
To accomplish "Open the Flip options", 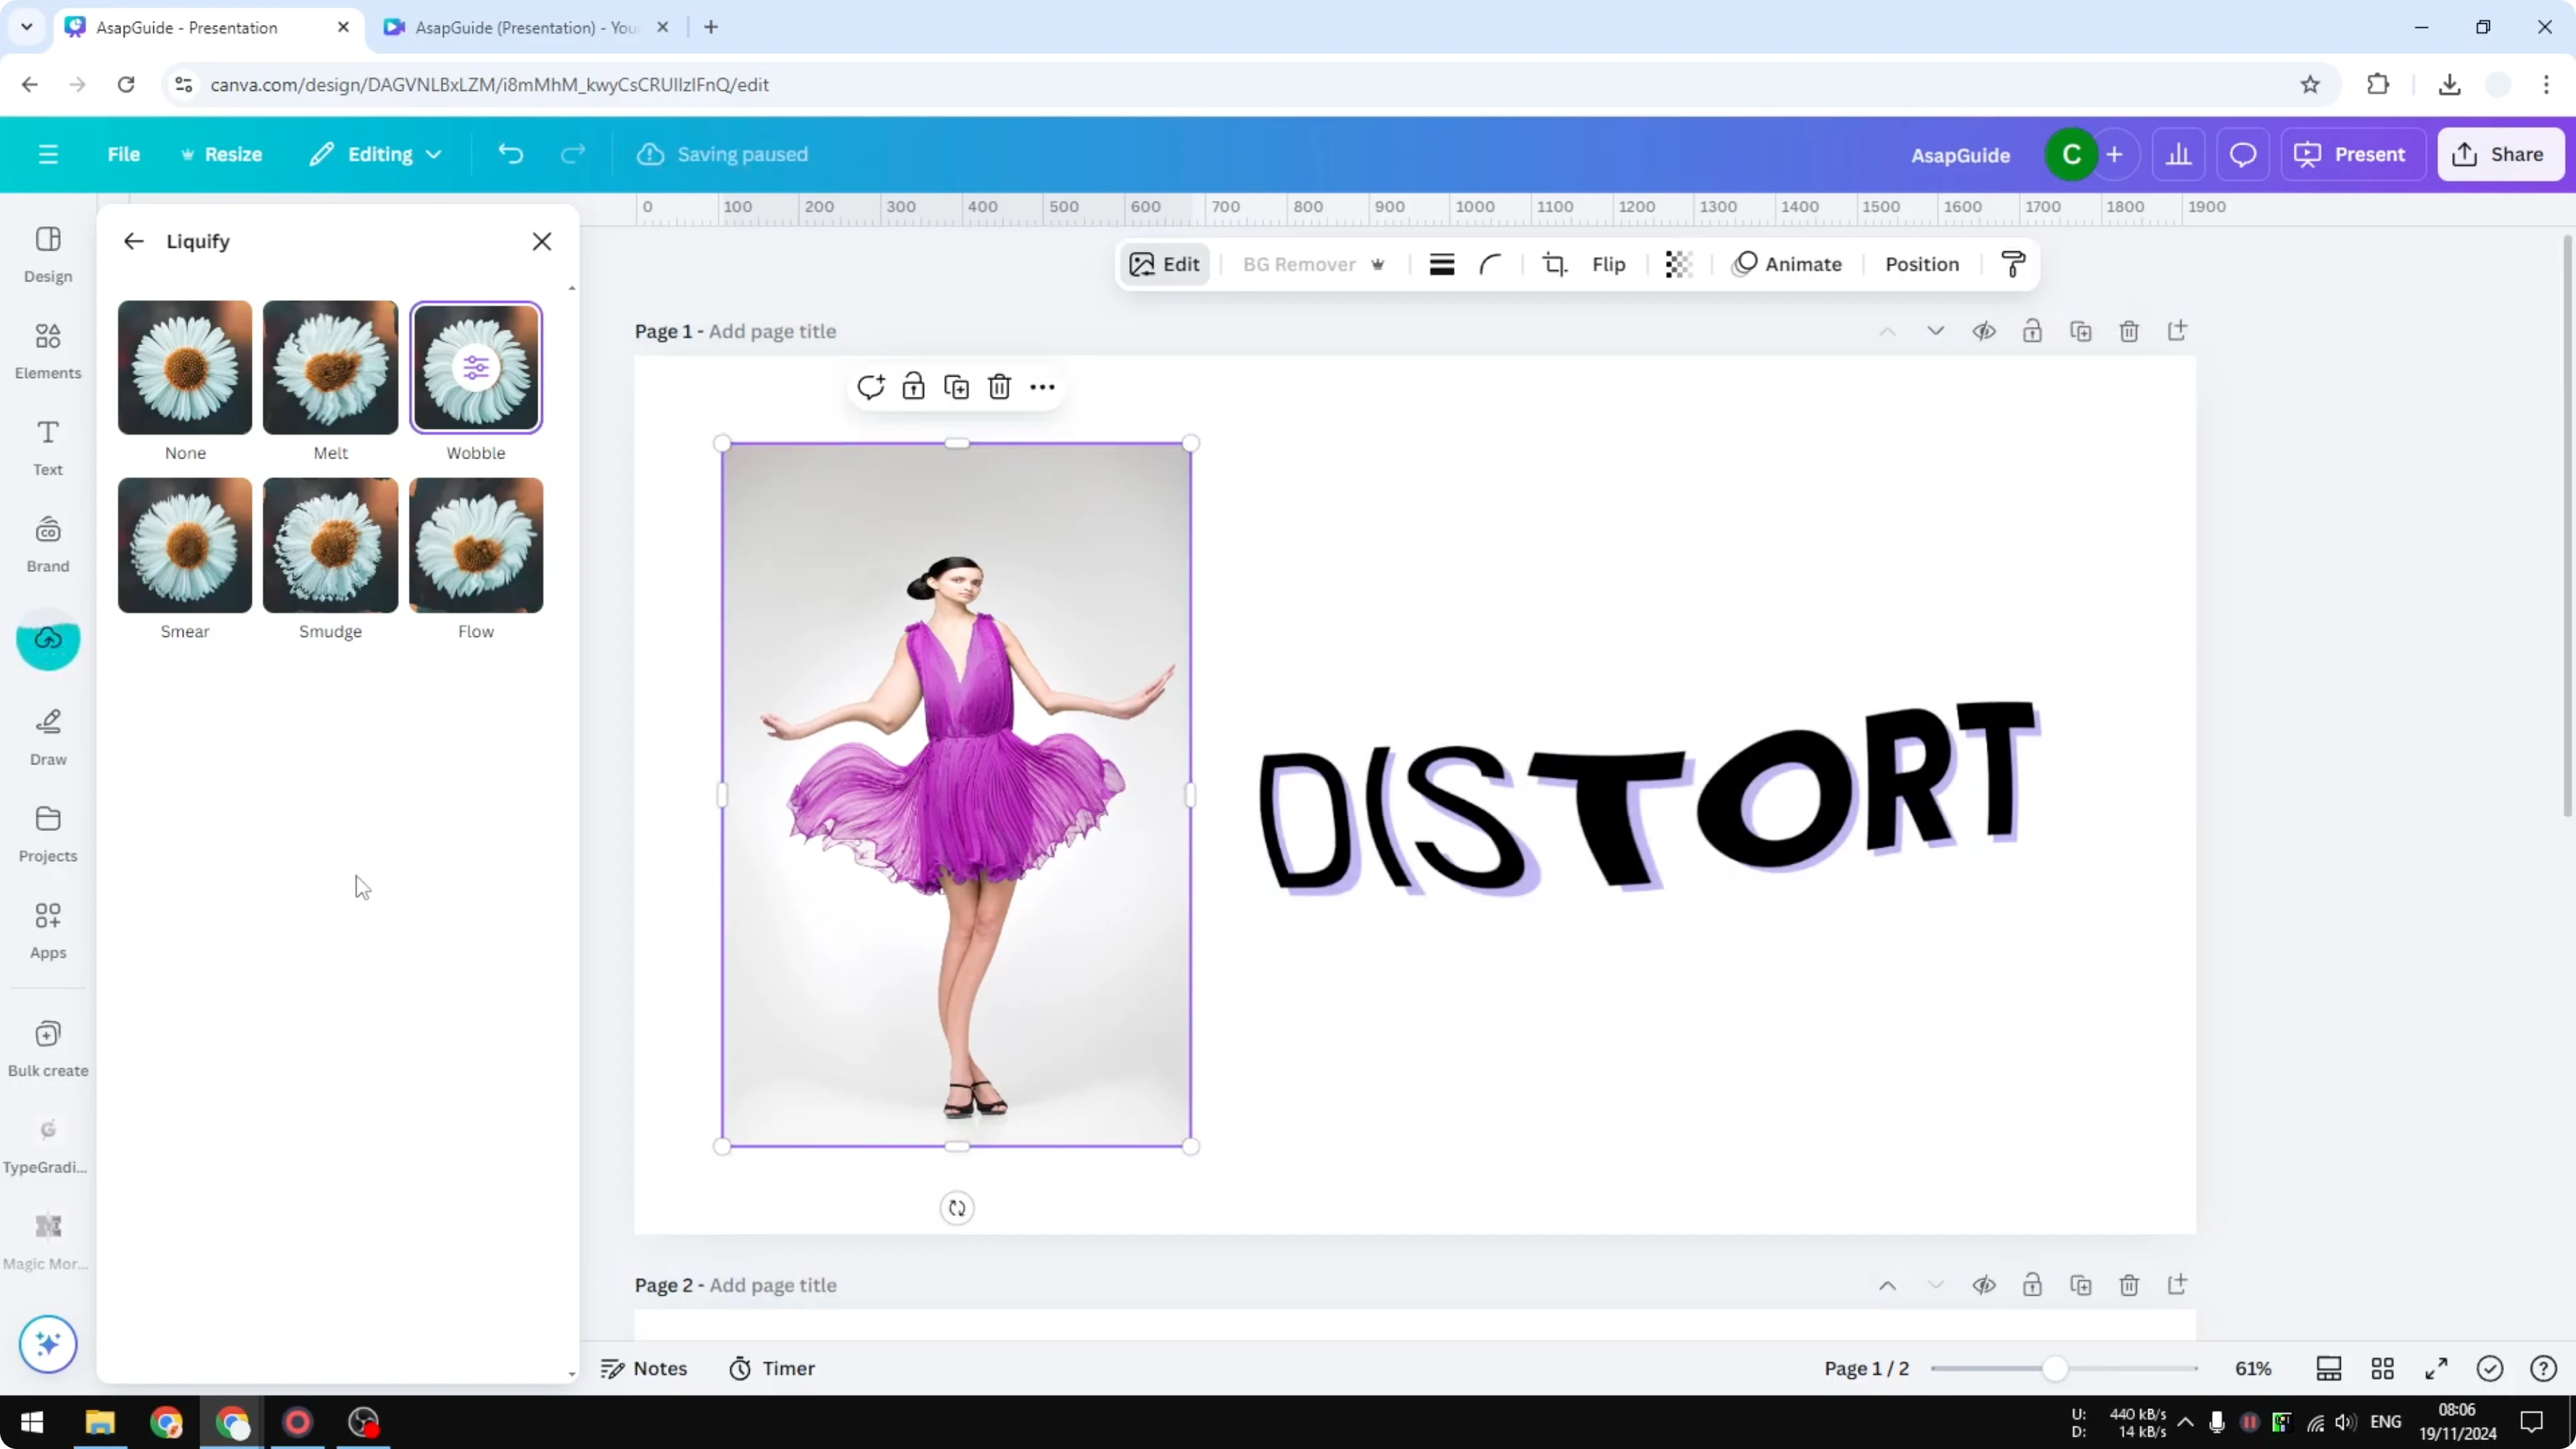I will 1608,264.
